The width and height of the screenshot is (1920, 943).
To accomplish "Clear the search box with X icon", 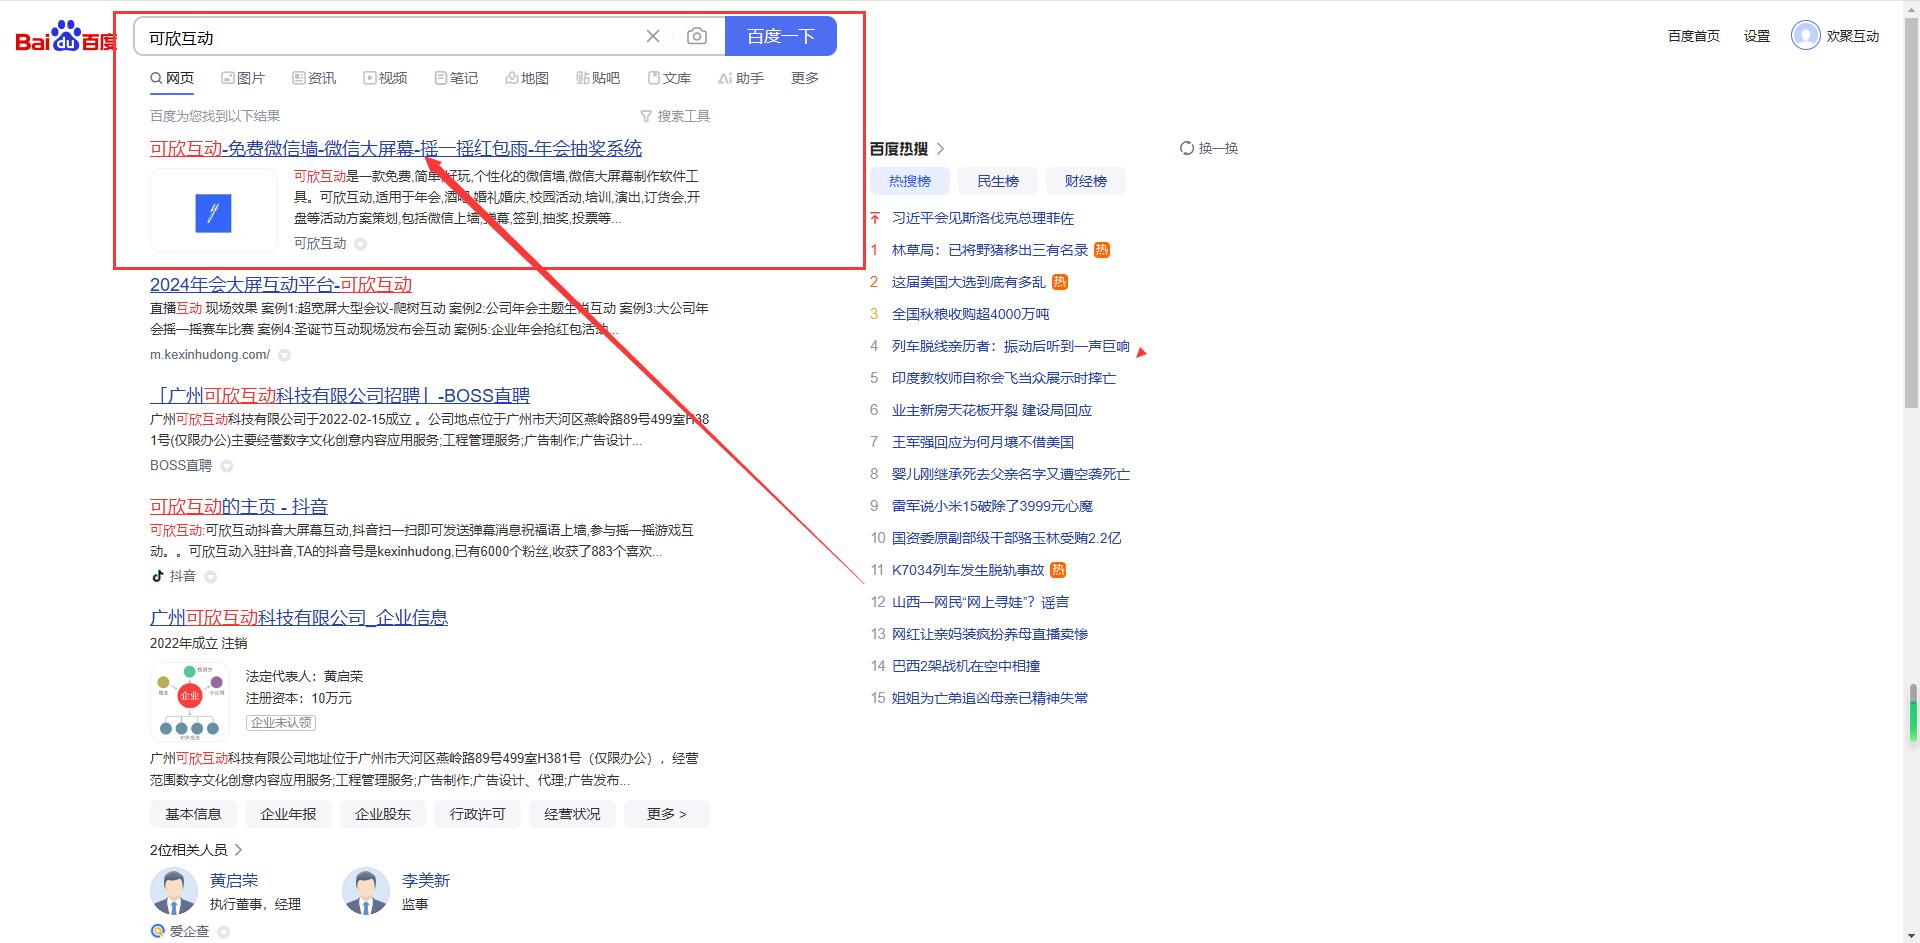I will pyautogui.click(x=653, y=36).
